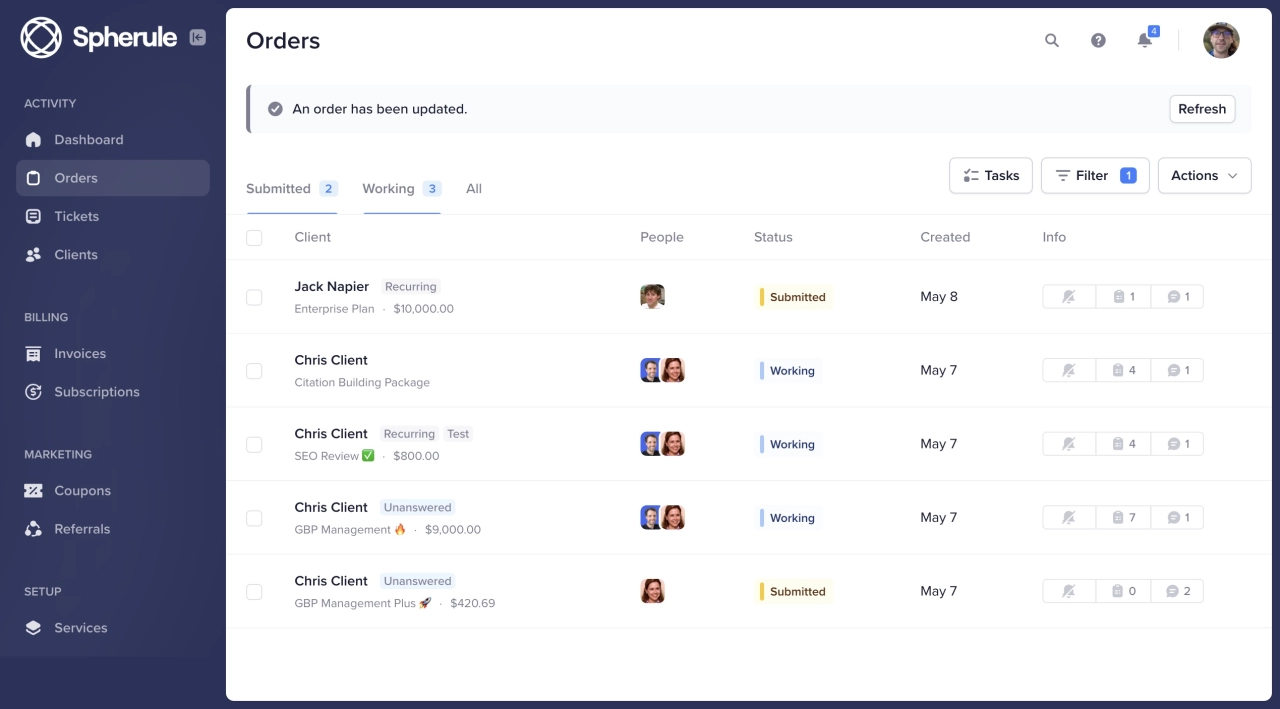The height and width of the screenshot is (709, 1280).
Task: Collapse the sidebar using arrow icon
Action: [198, 38]
